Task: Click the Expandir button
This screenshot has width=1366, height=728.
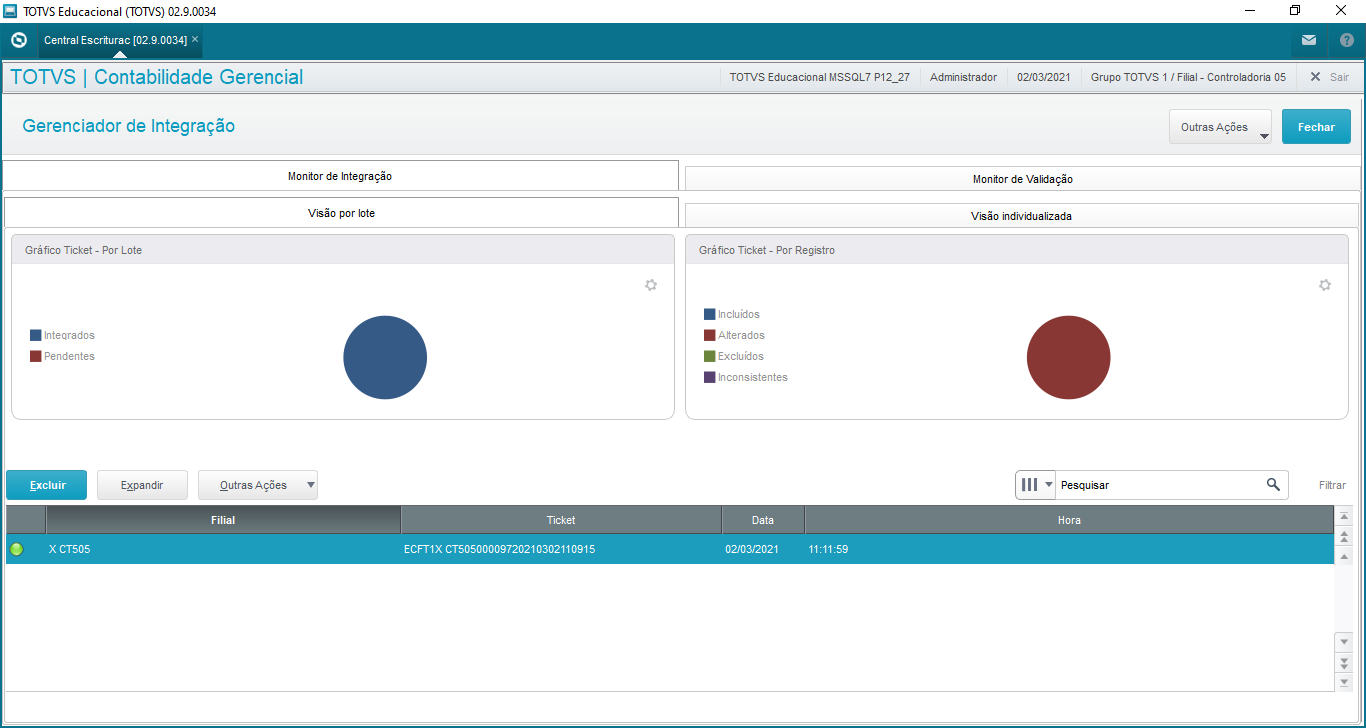Action: [142, 485]
